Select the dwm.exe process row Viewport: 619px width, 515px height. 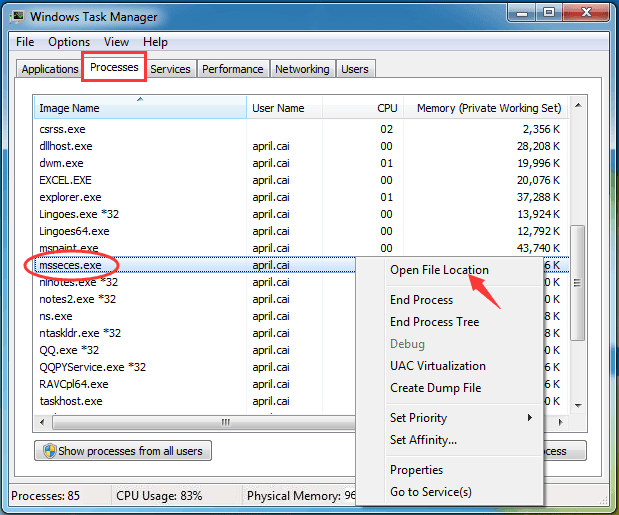pos(301,163)
